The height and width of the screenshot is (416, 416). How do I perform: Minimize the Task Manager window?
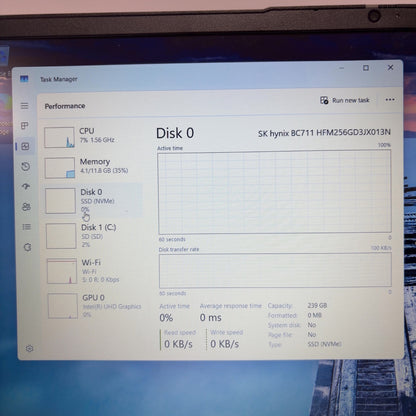point(342,68)
